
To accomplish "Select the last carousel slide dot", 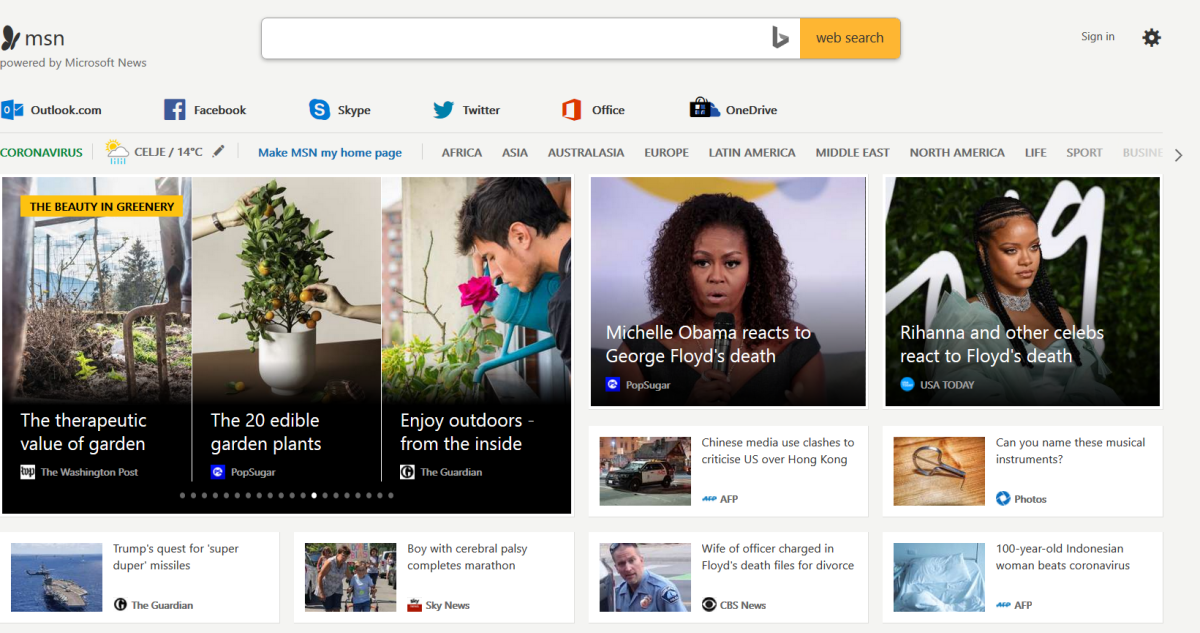I will (390, 495).
